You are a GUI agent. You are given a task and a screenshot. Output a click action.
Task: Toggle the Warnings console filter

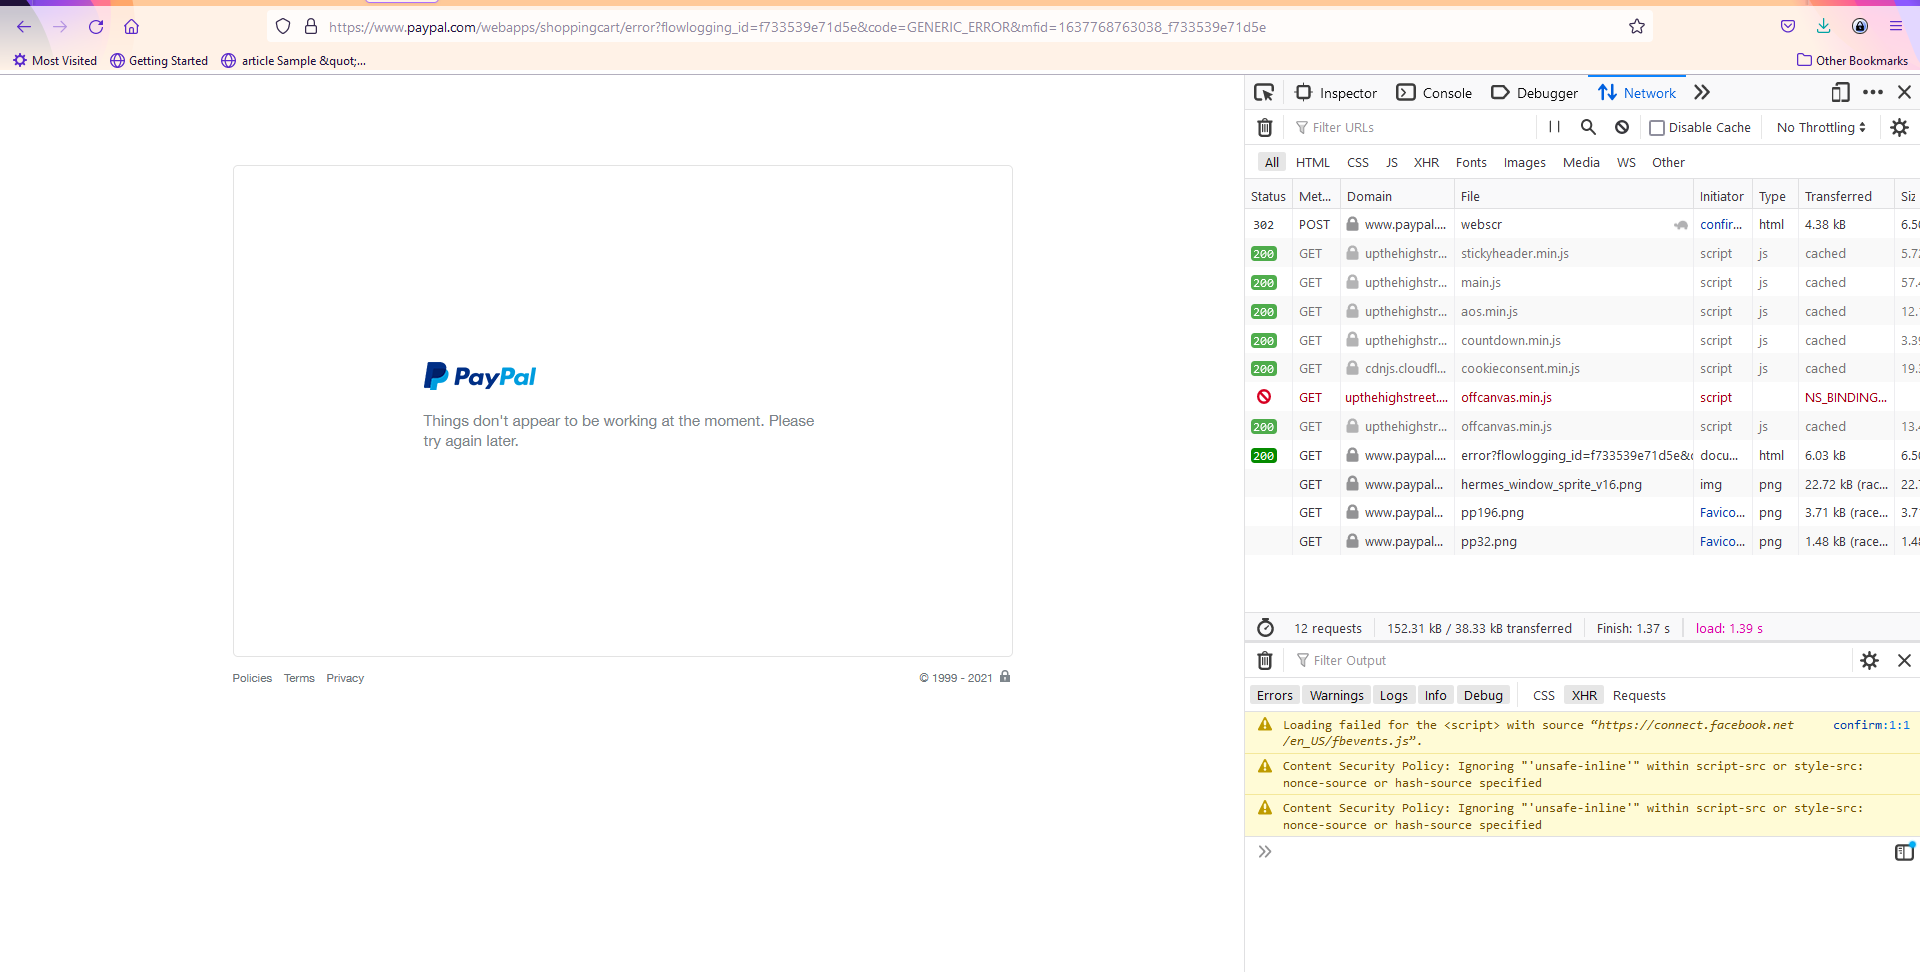click(1336, 696)
